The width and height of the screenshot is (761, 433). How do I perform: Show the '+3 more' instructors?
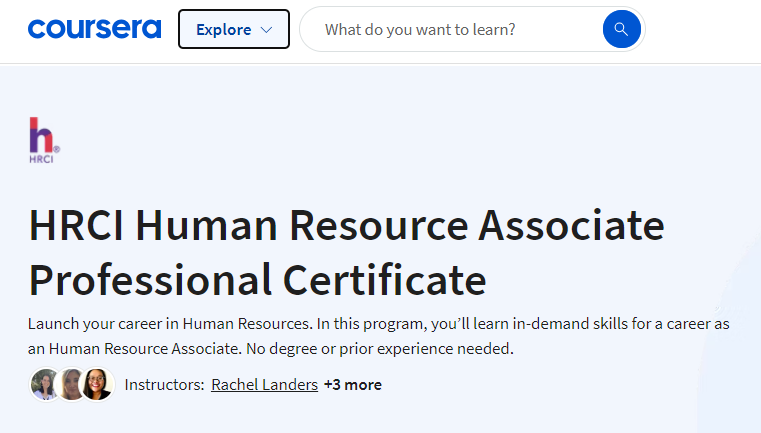[x=353, y=384]
